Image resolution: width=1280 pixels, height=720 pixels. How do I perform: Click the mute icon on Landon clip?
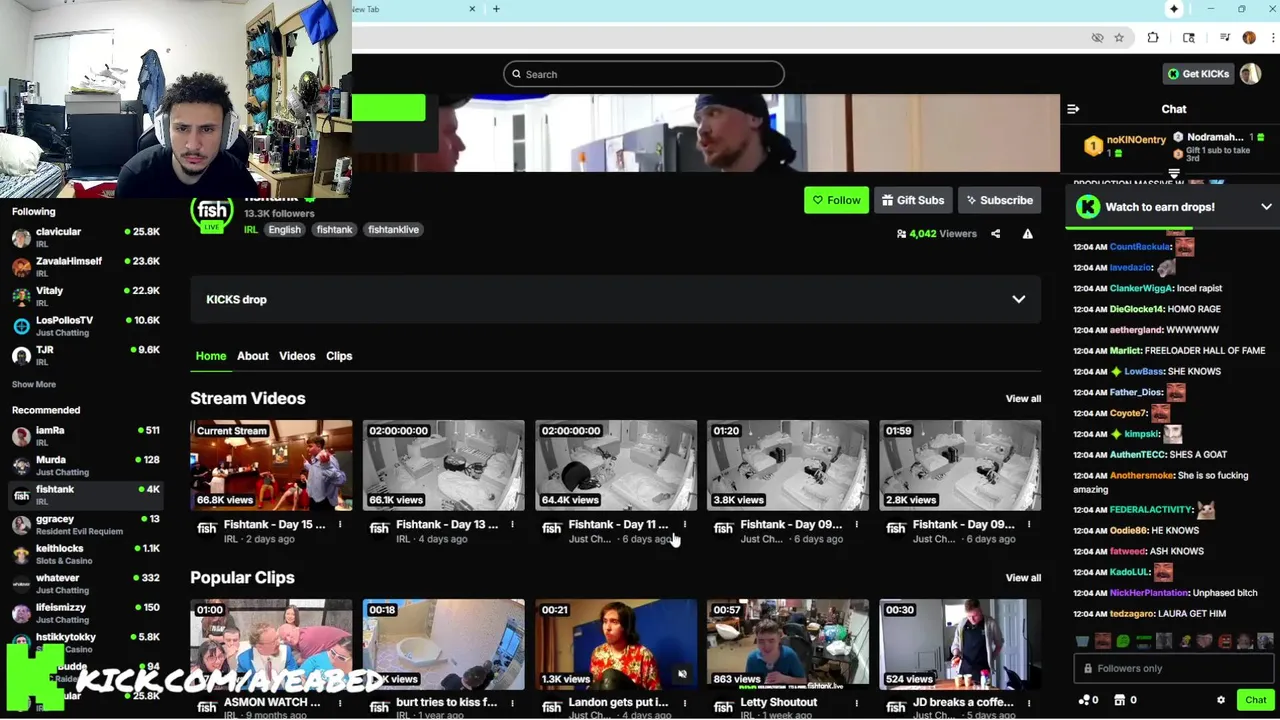point(682,675)
